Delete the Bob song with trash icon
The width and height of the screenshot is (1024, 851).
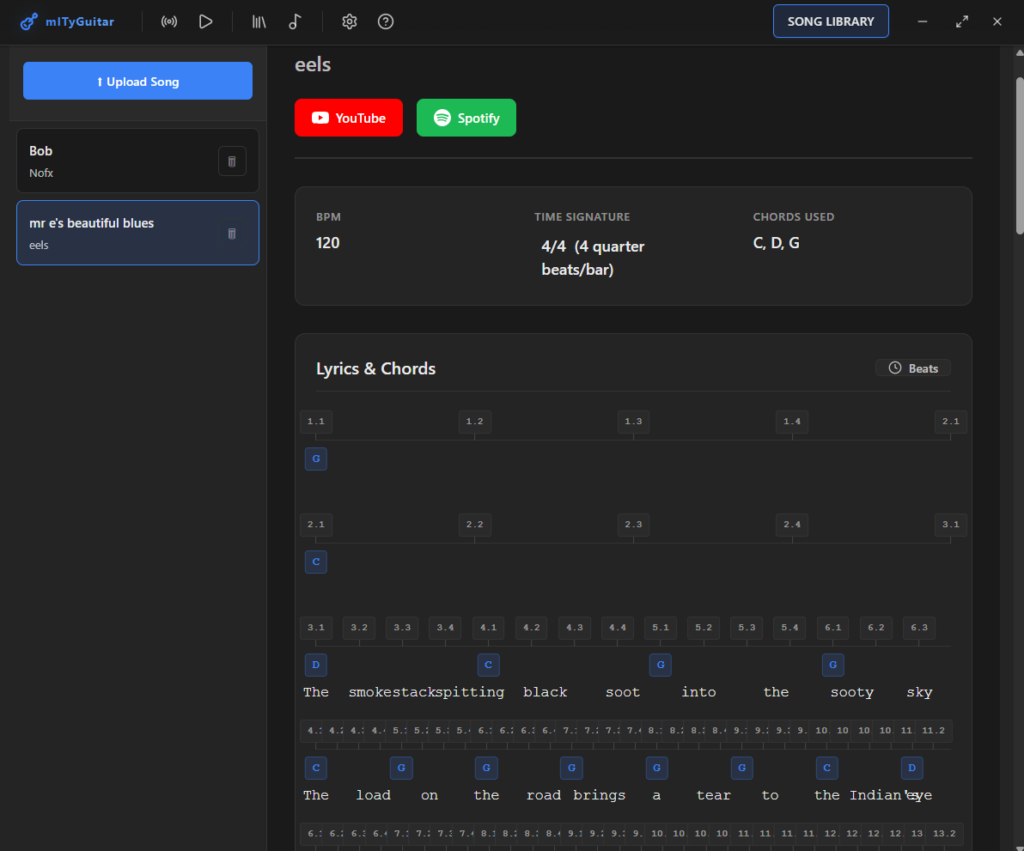[x=232, y=160]
